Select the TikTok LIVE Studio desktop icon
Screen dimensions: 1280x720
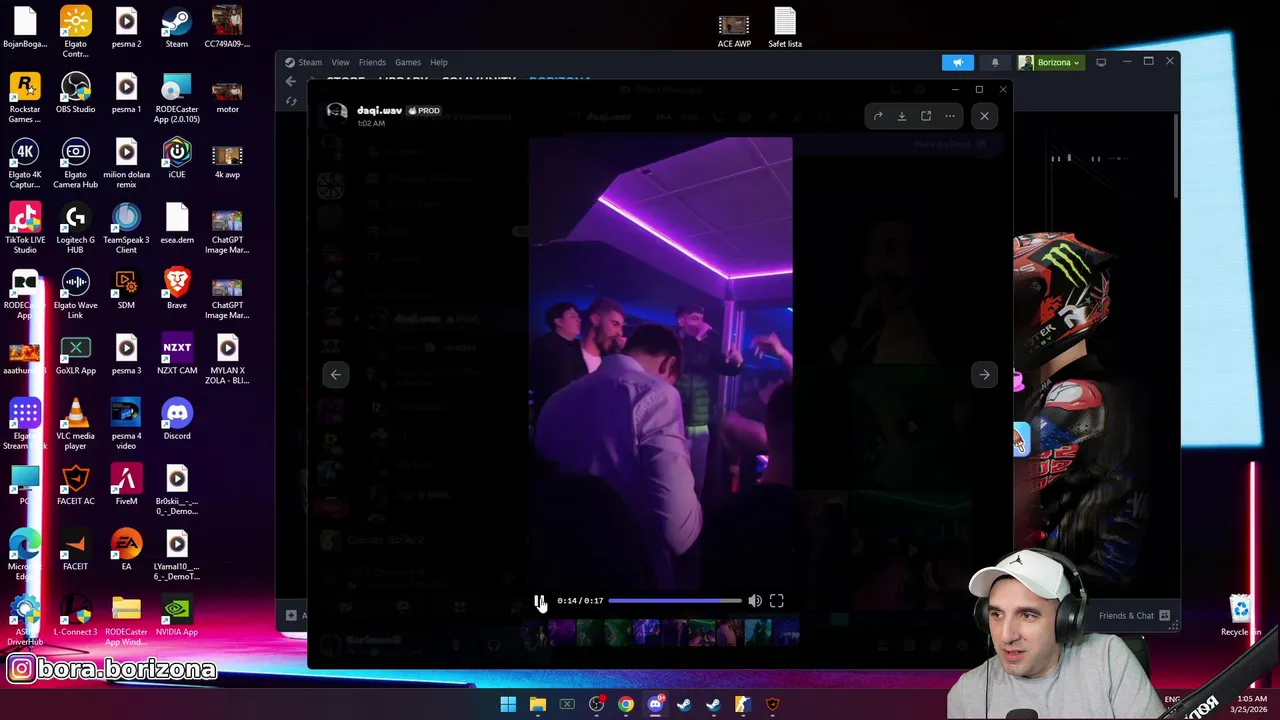point(25,228)
